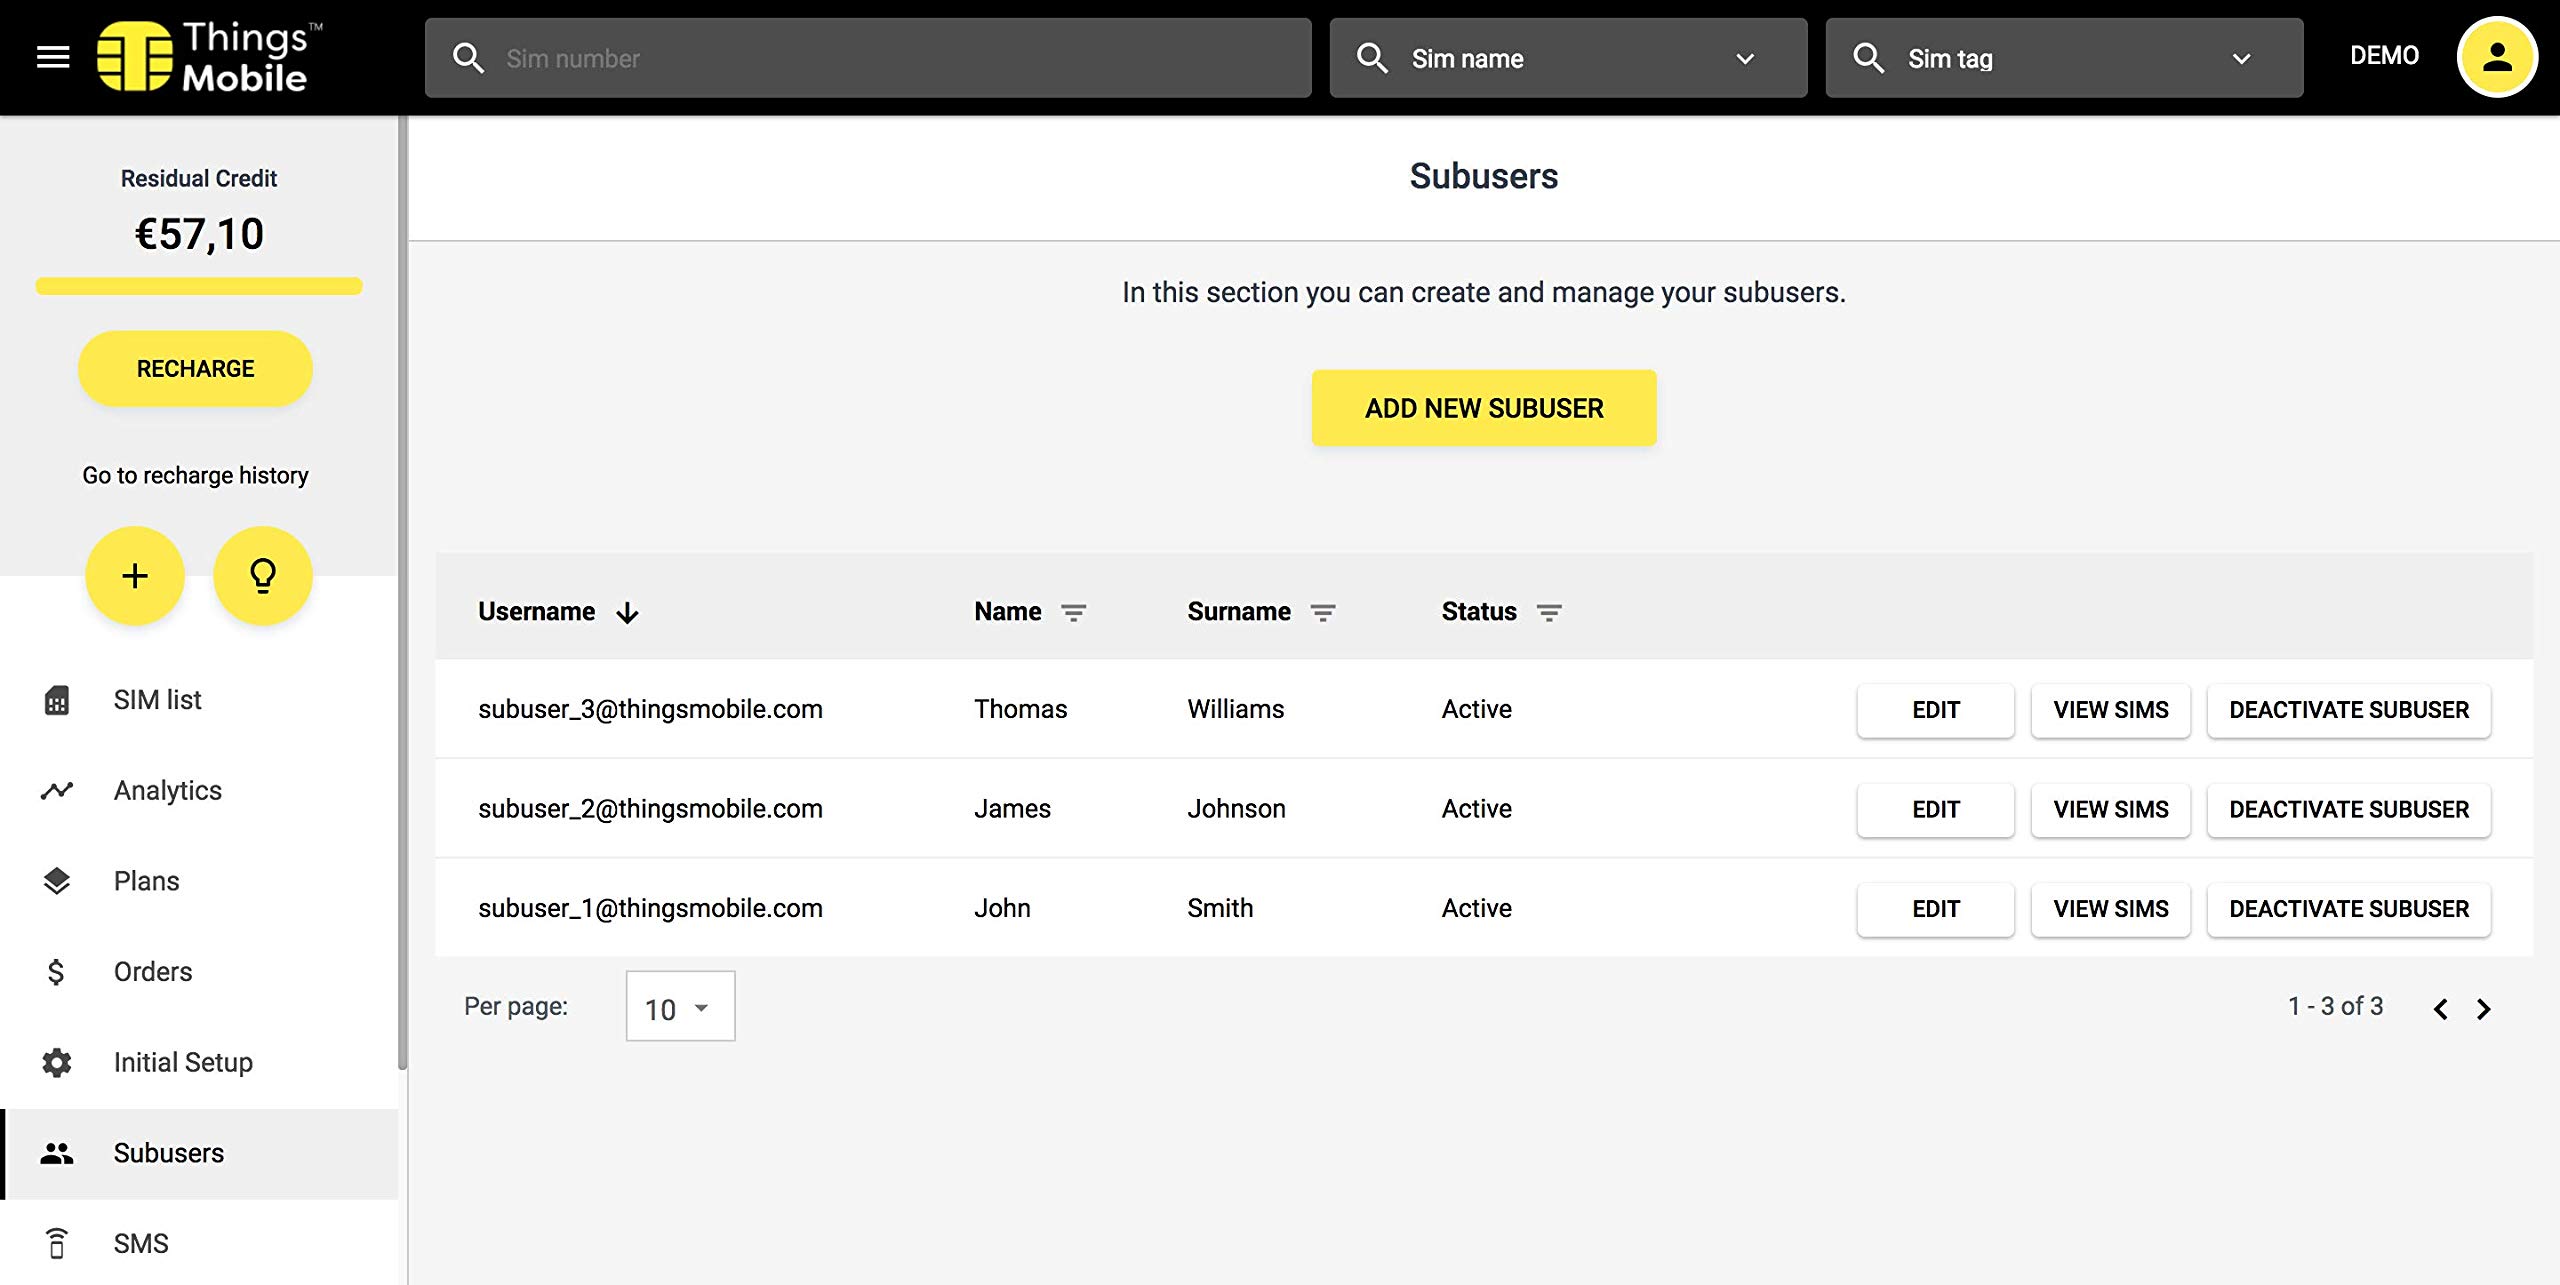Click the yellow residual credit bar
The height and width of the screenshot is (1285, 2560).
pos(198,286)
